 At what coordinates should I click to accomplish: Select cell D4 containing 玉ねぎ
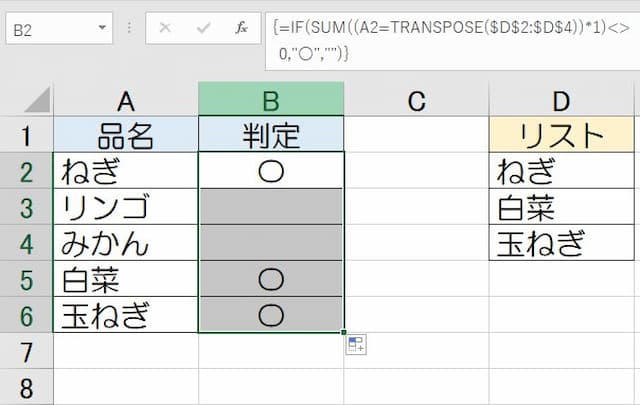(x=561, y=243)
